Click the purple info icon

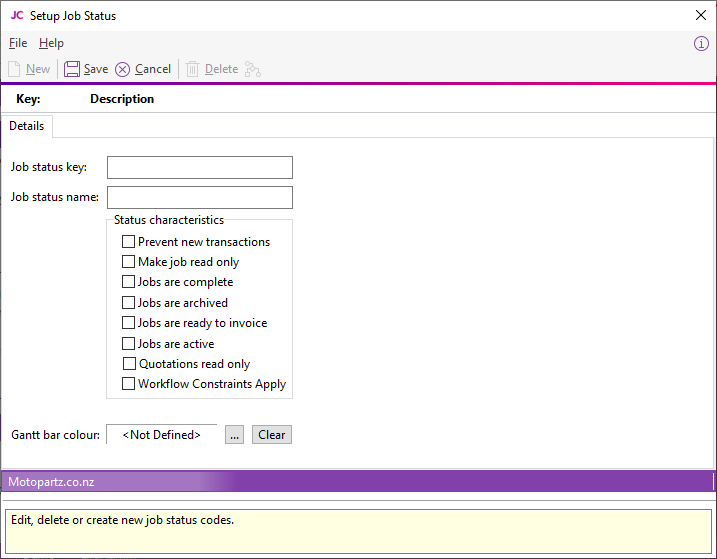pos(701,44)
